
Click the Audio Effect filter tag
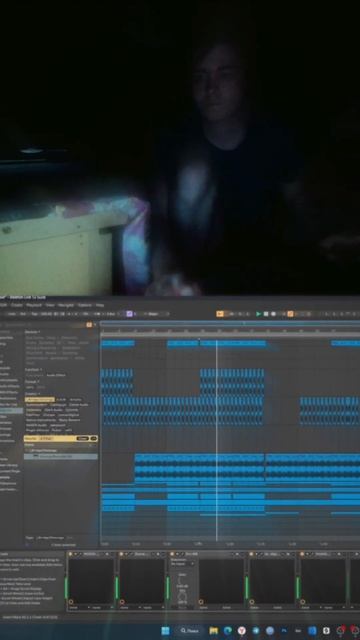coord(56,375)
